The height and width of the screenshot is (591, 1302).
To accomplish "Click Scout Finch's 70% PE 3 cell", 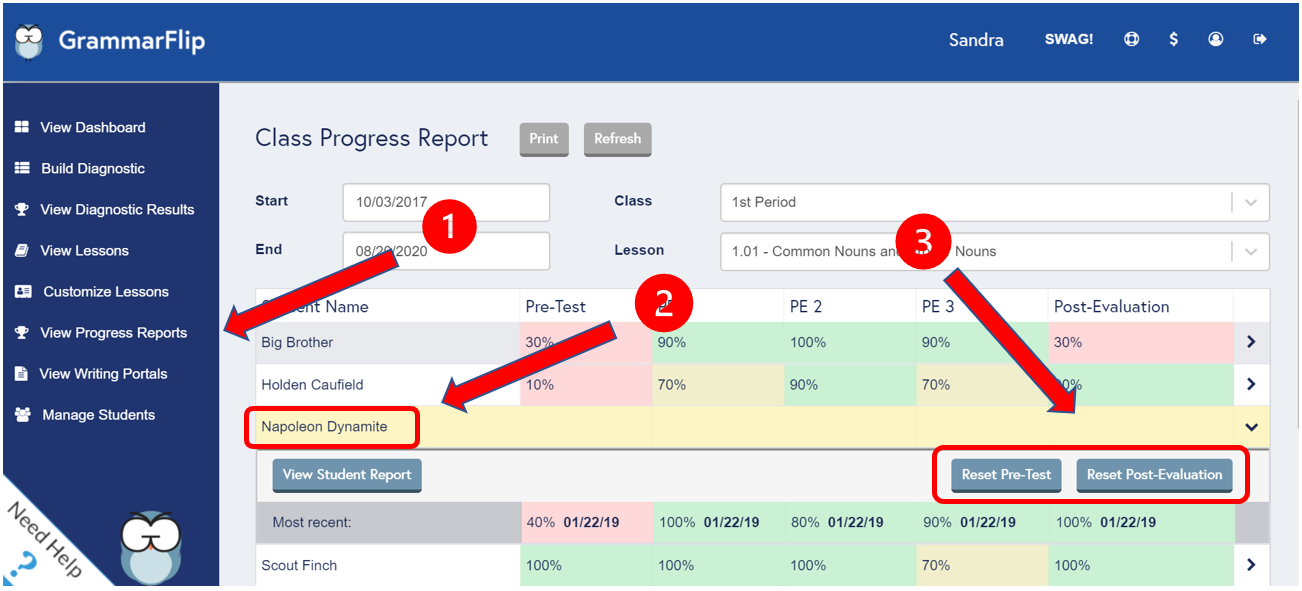I will coord(982,565).
